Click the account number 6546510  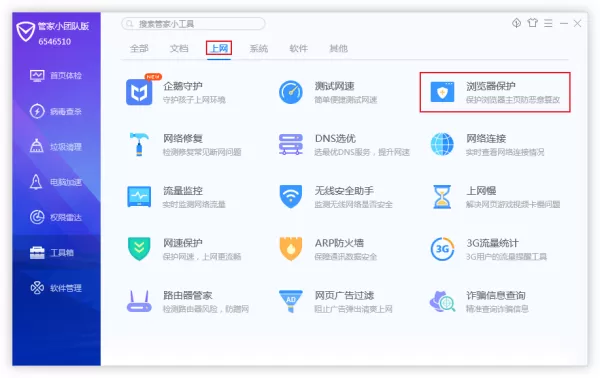point(55,41)
